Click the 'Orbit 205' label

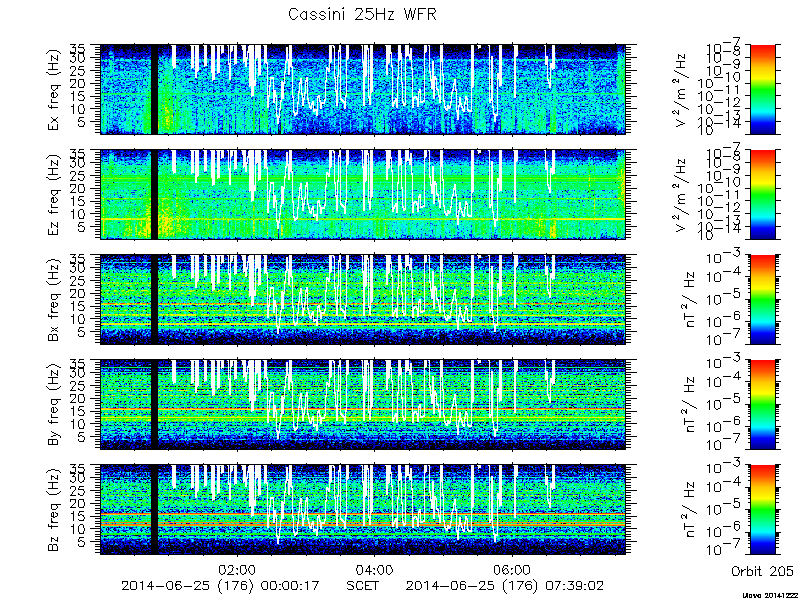tap(762, 570)
